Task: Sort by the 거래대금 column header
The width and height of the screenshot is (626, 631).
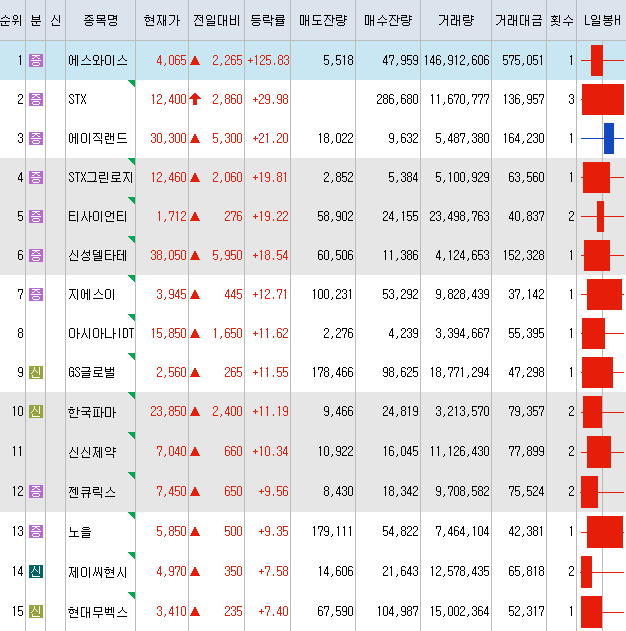Action: coord(519,20)
